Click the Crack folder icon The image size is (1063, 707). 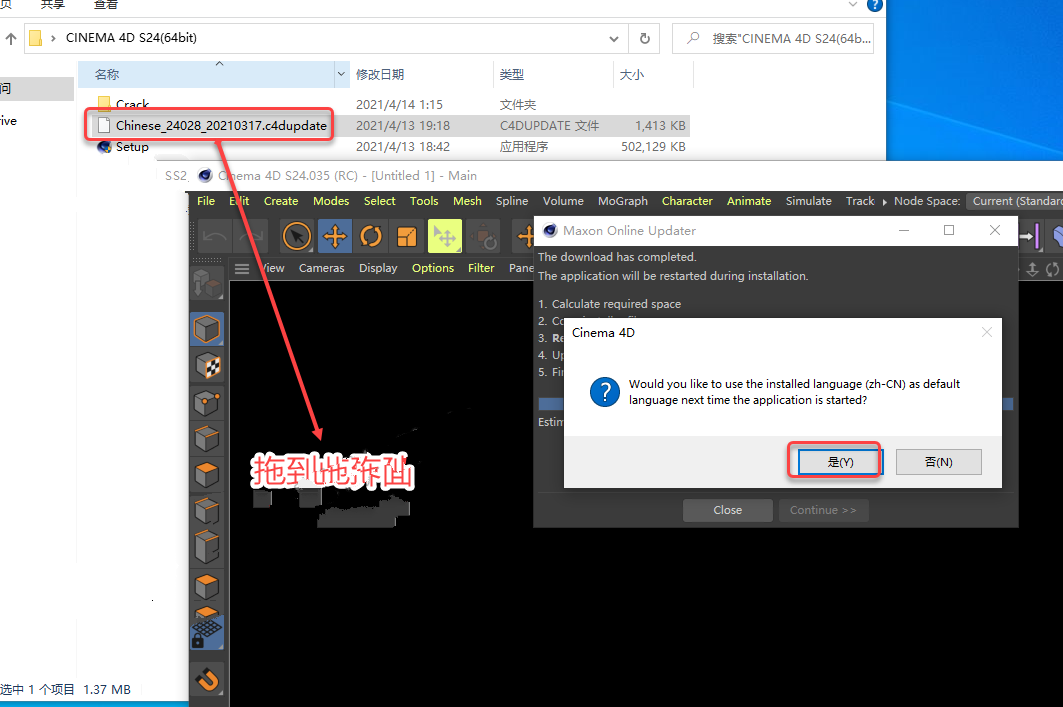[104, 103]
